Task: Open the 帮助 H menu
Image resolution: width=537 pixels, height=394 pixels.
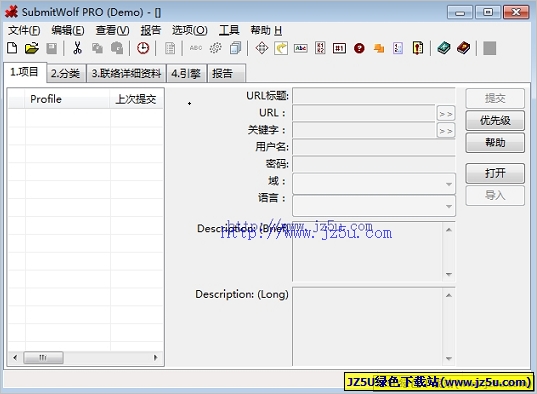Action: [x=266, y=30]
